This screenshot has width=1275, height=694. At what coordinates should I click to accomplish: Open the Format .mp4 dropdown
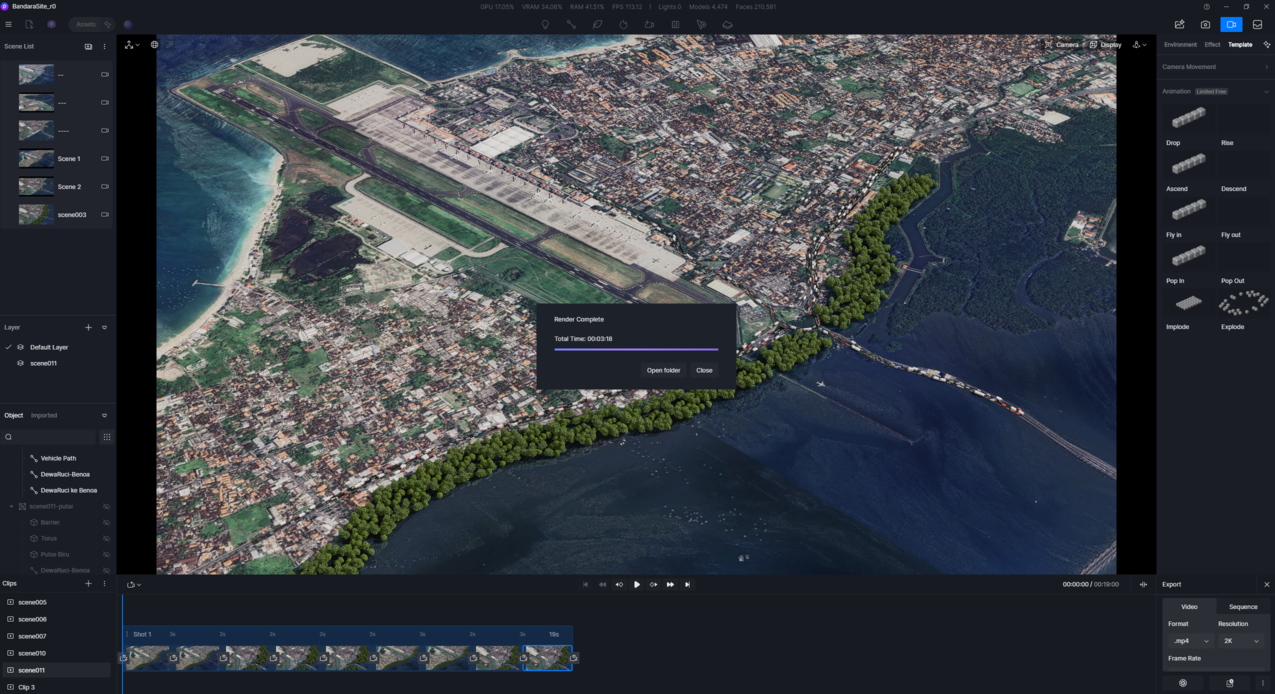[x=1189, y=641]
